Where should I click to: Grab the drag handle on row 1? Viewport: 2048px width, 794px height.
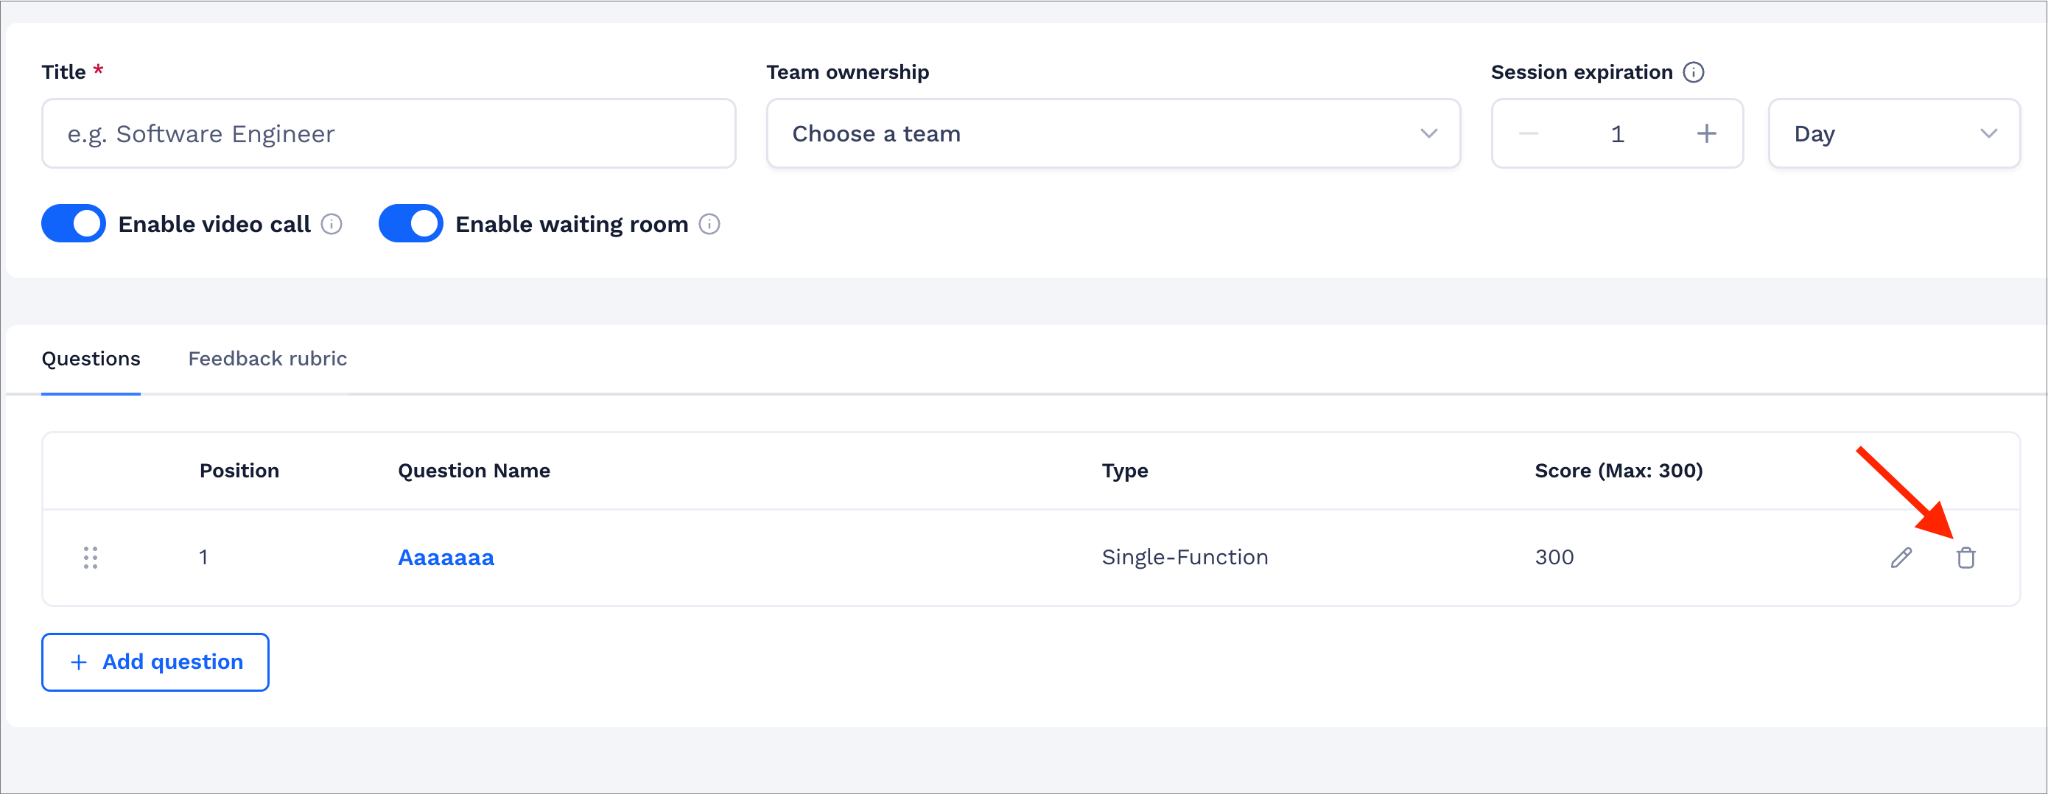click(91, 558)
